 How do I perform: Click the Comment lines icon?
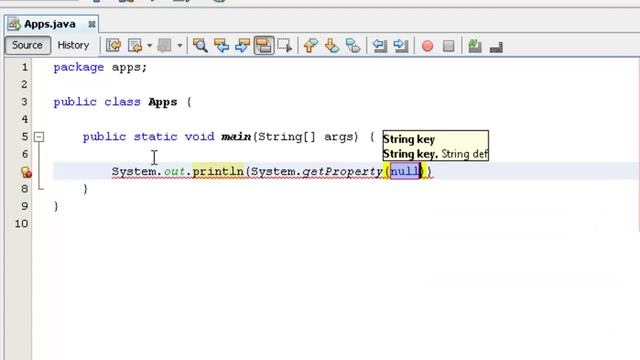tap(475, 45)
